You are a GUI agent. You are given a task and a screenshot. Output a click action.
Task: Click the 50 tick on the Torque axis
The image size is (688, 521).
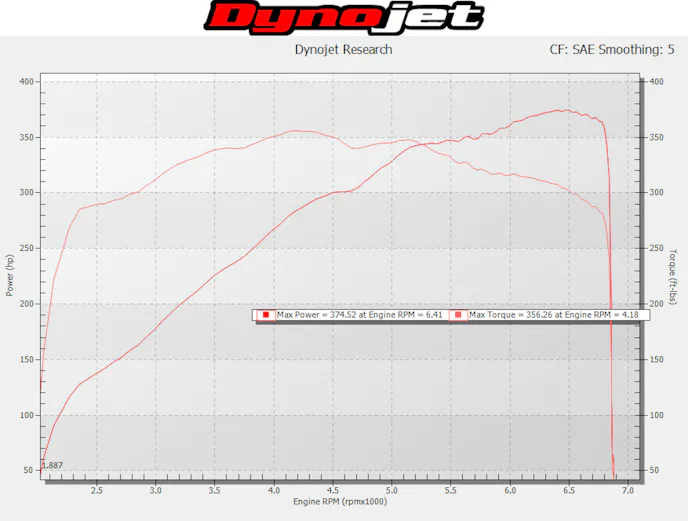pyautogui.click(x=656, y=470)
